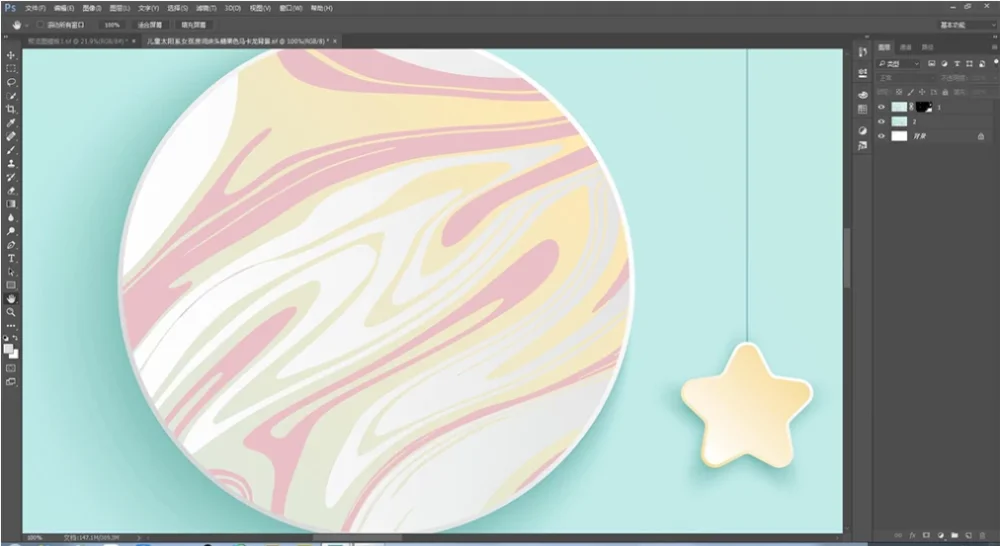Click the 100% zoom button
Viewport: 1000px width, 546px height.
tap(112, 25)
